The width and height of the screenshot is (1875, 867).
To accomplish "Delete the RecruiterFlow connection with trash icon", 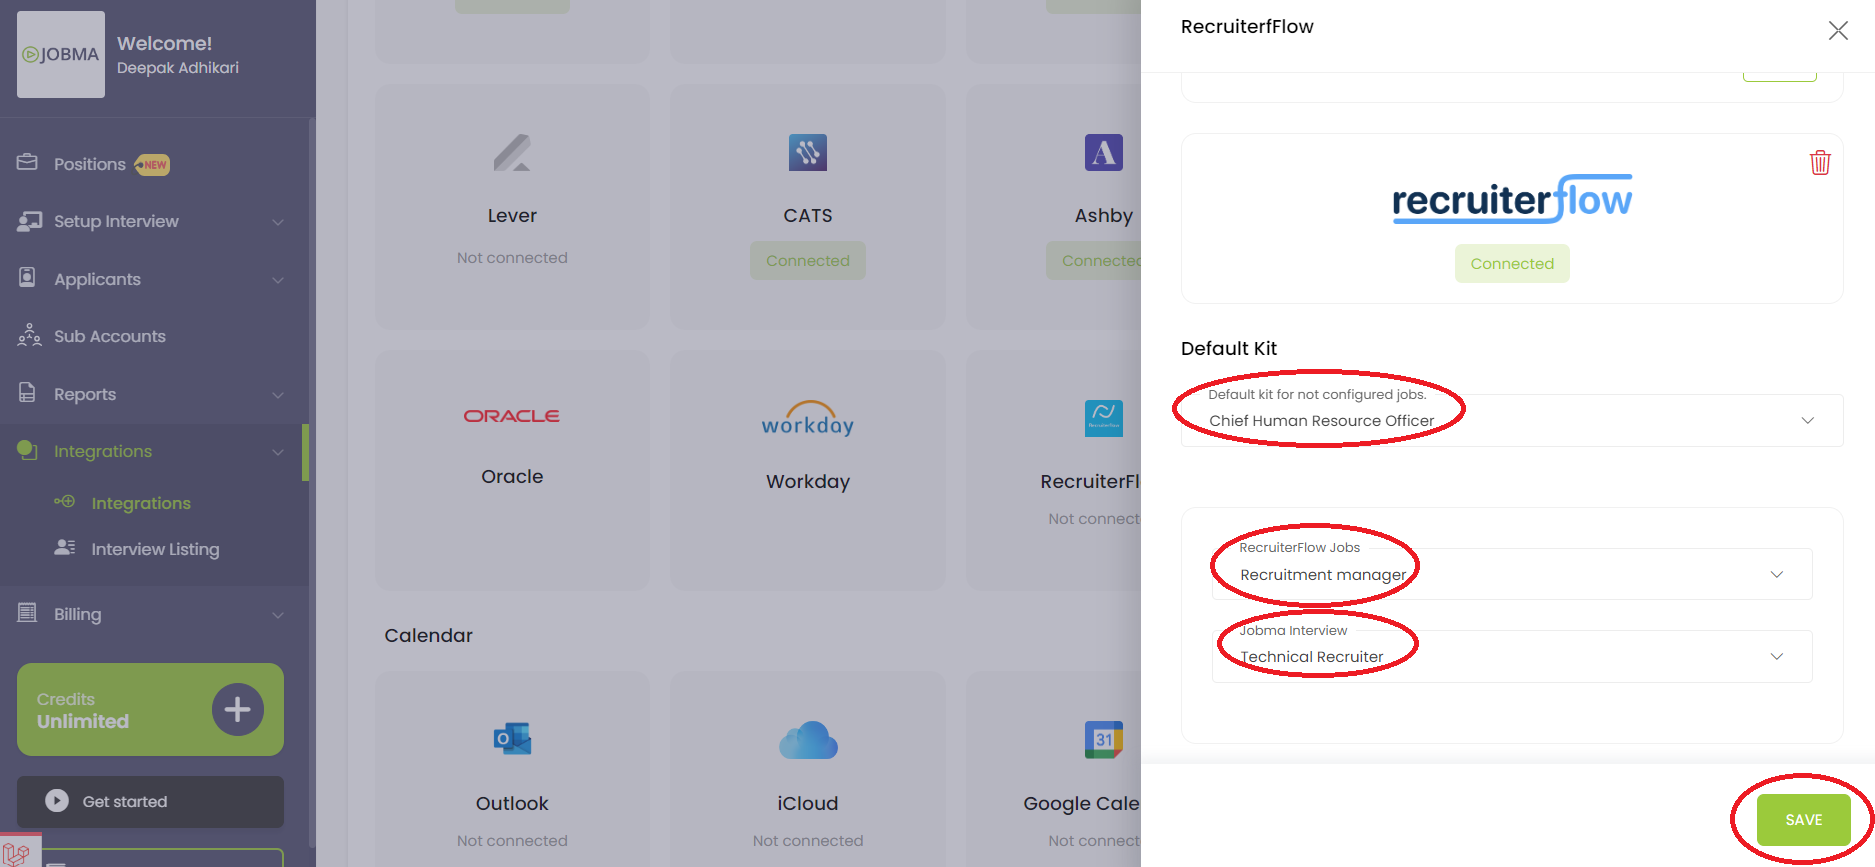I will [x=1820, y=162].
